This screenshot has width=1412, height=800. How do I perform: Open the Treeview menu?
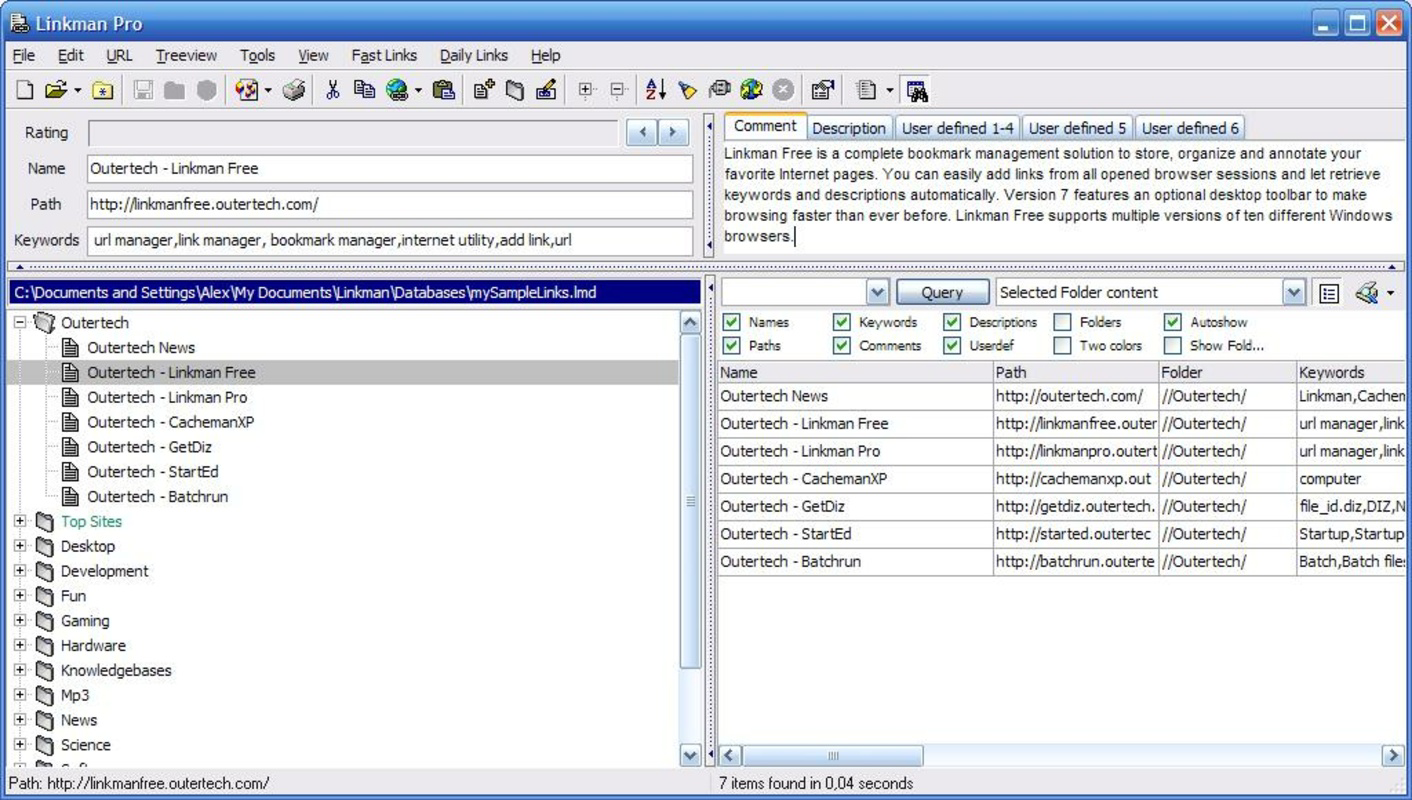[x=186, y=56]
